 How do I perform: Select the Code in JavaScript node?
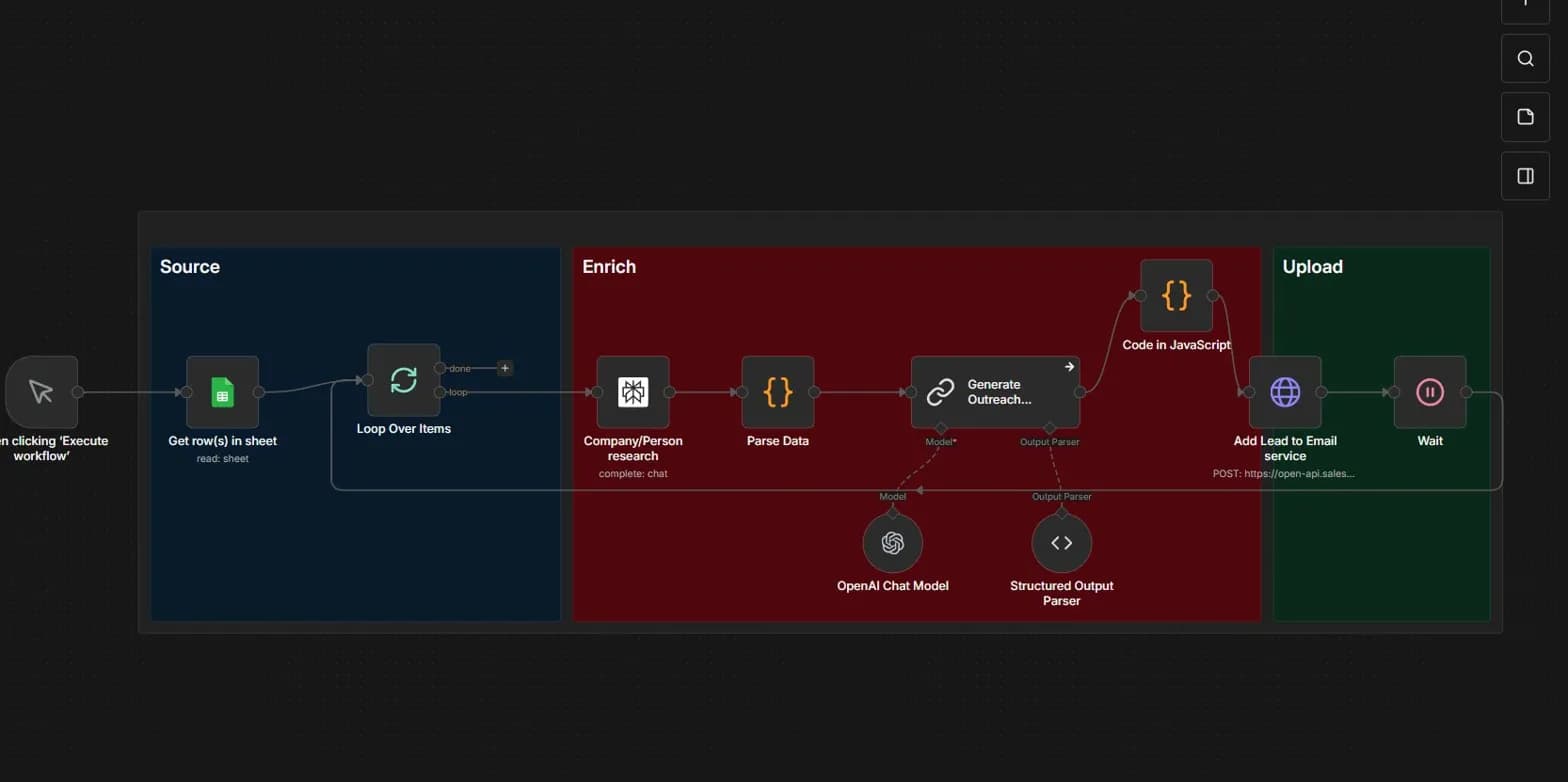point(1176,295)
